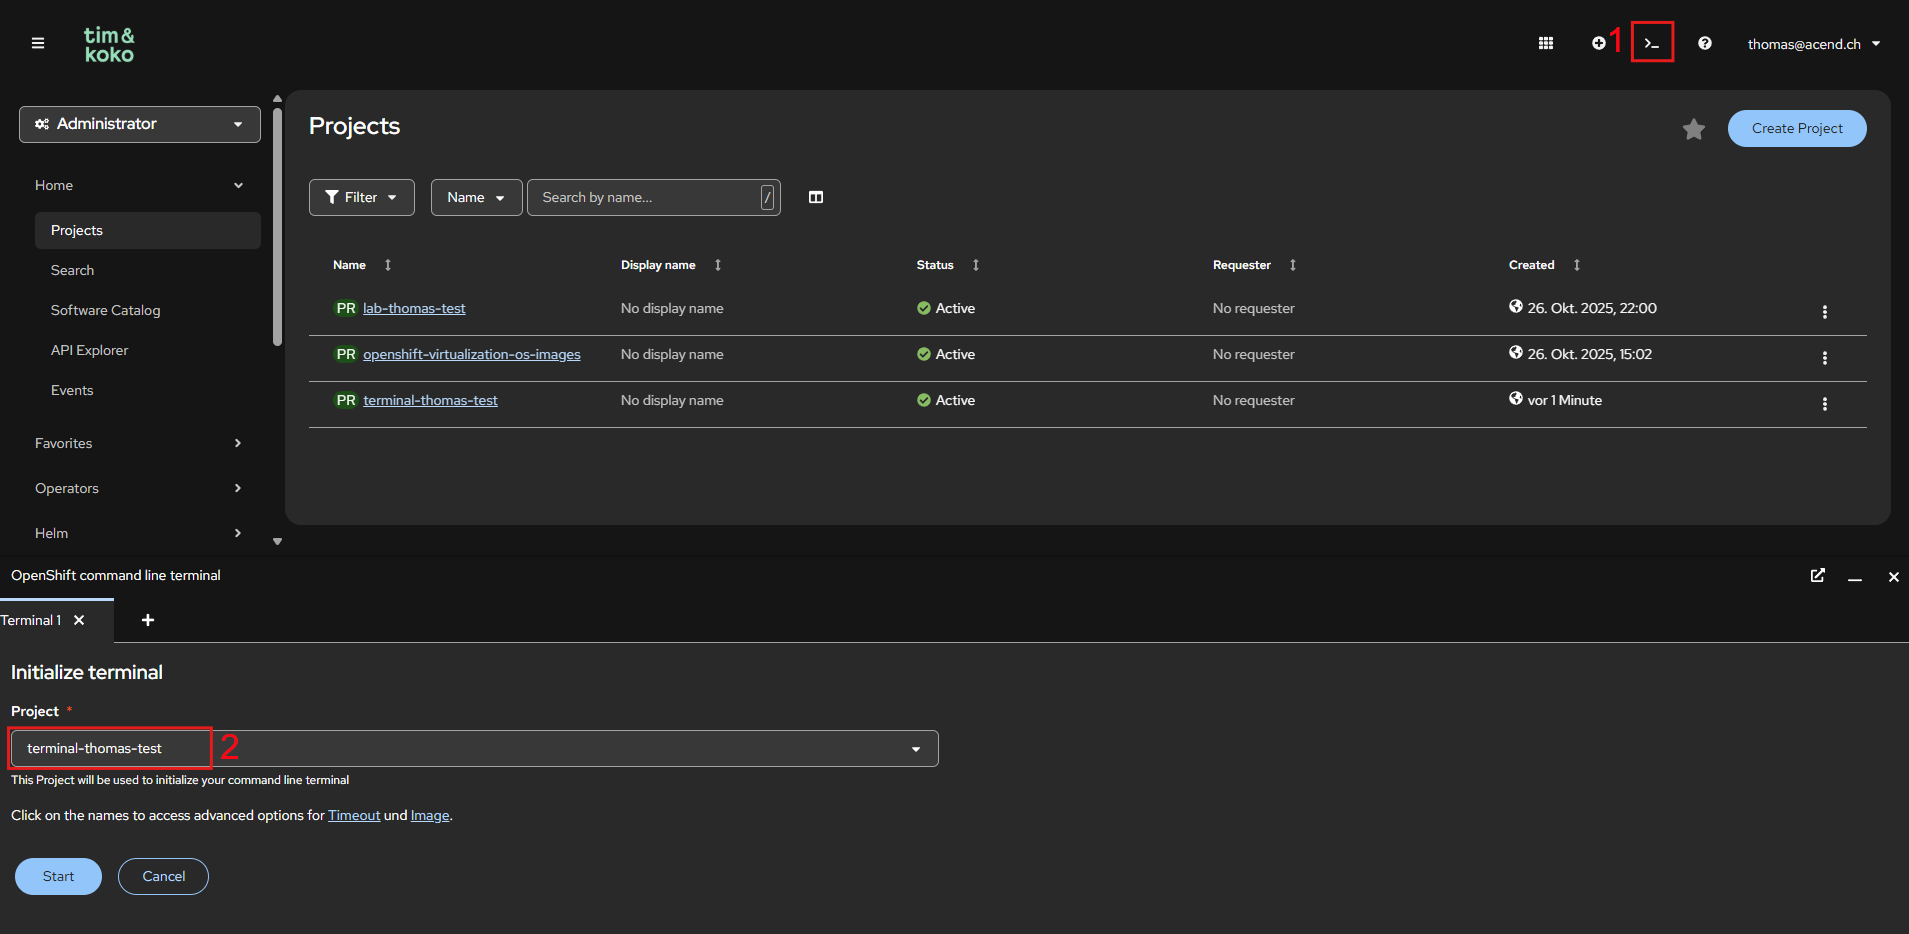This screenshot has width=1909, height=934.
Task: Open Software Catalog in the sidebar
Action: [105, 310]
